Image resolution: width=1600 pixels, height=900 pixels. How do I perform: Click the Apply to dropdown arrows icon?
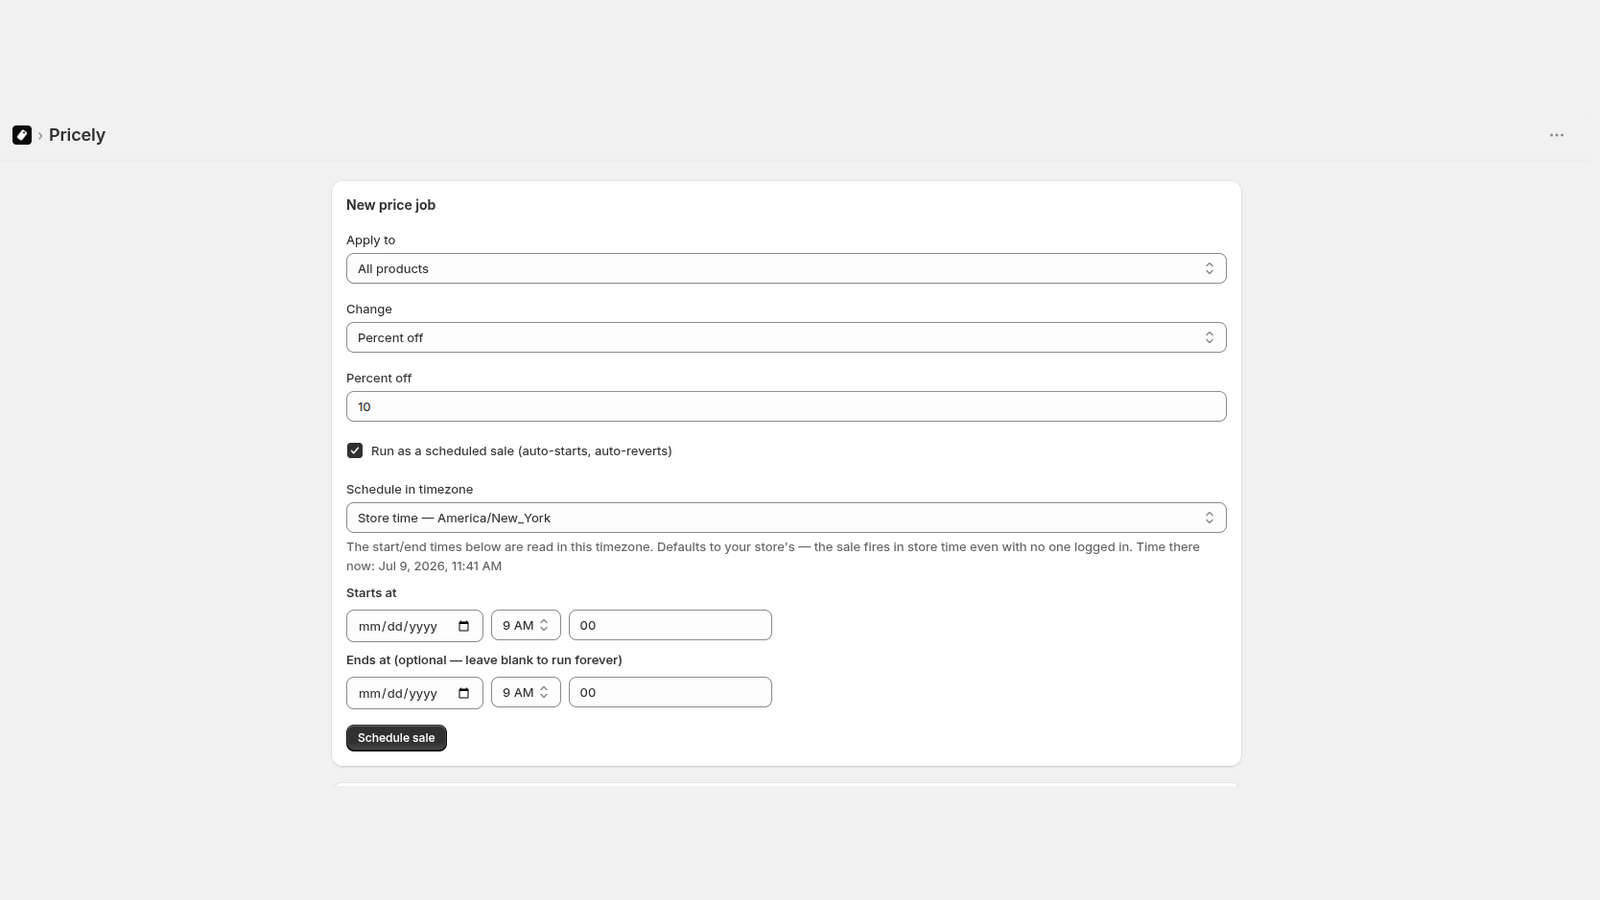1209,269
